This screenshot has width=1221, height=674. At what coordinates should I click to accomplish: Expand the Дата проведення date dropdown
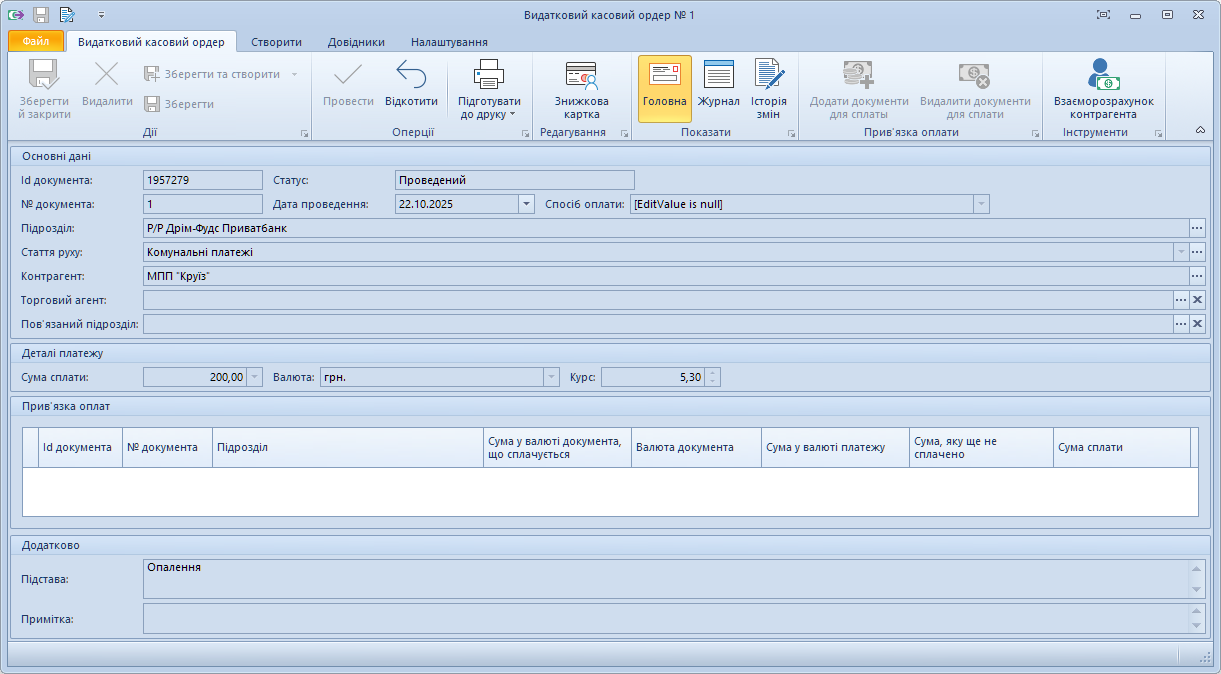coord(527,204)
